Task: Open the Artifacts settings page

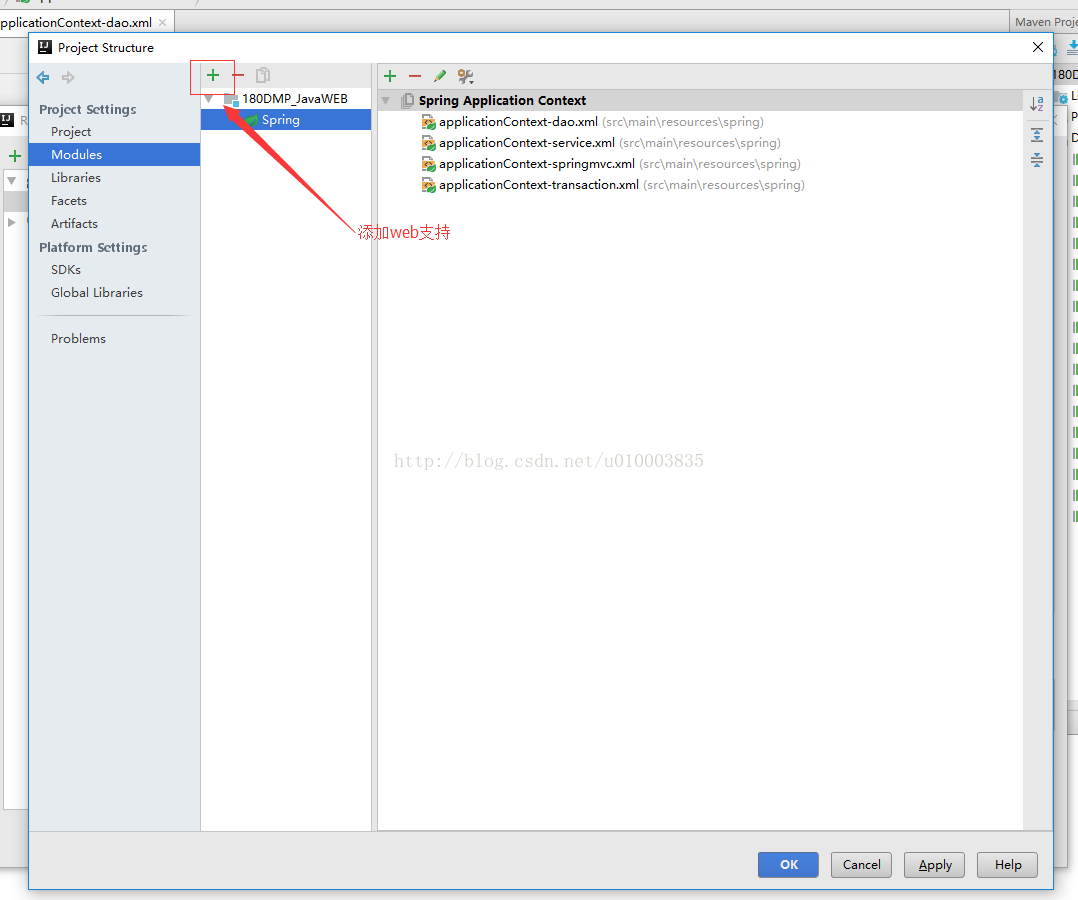Action: click(x=74, y=223)
